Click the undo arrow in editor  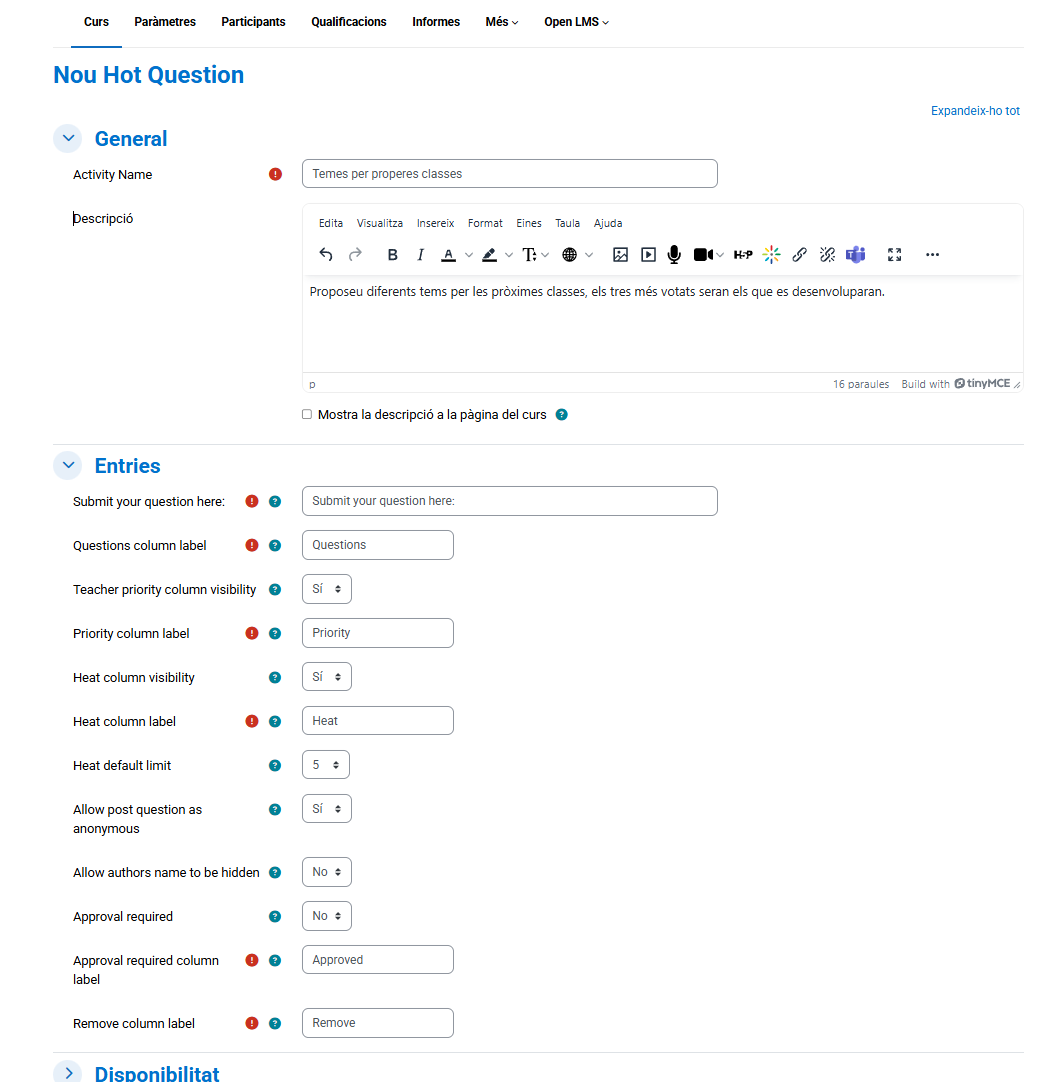pos(326,255)
